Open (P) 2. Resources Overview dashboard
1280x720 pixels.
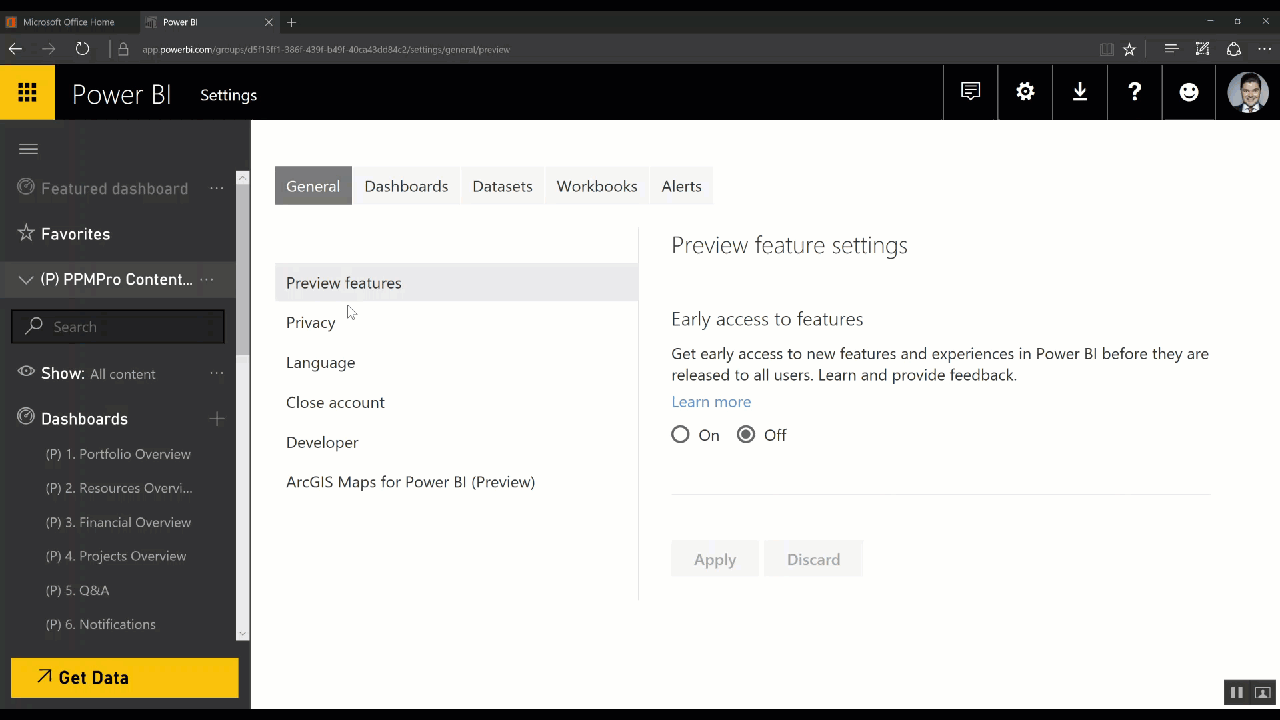point(119,488)
